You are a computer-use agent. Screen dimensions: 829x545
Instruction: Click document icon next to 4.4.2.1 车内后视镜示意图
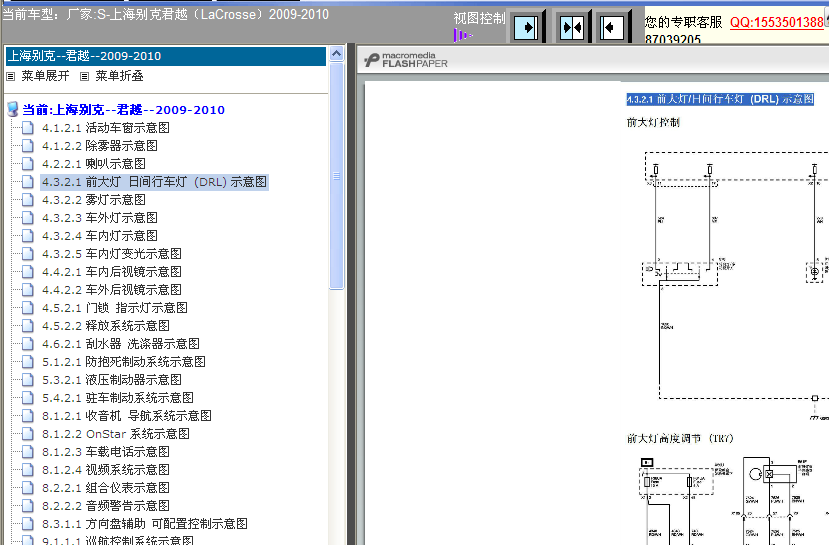tap(28, 271)
